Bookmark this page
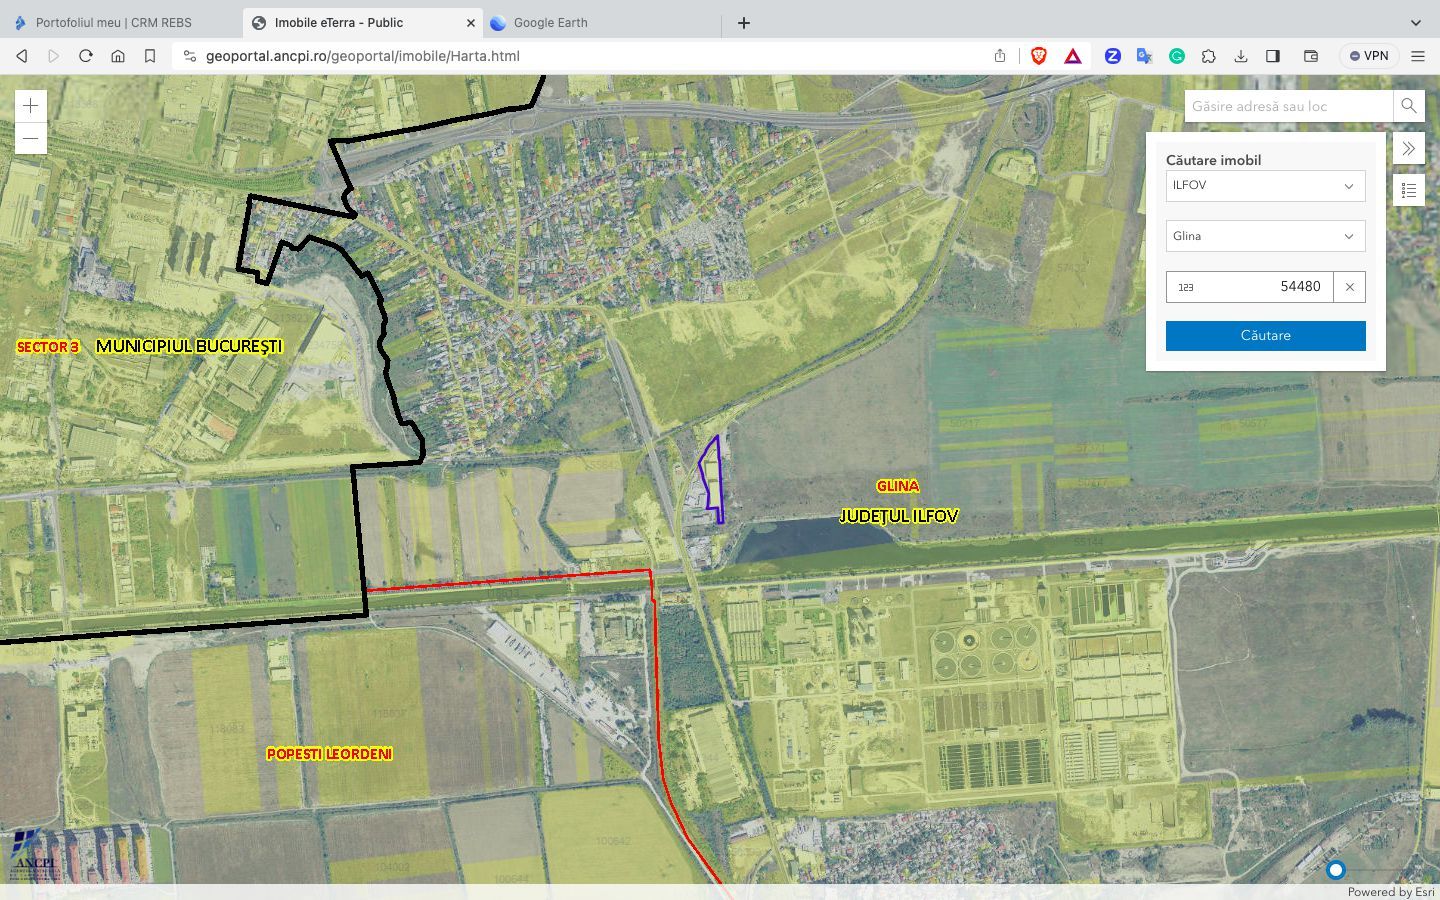 (150, 56)
